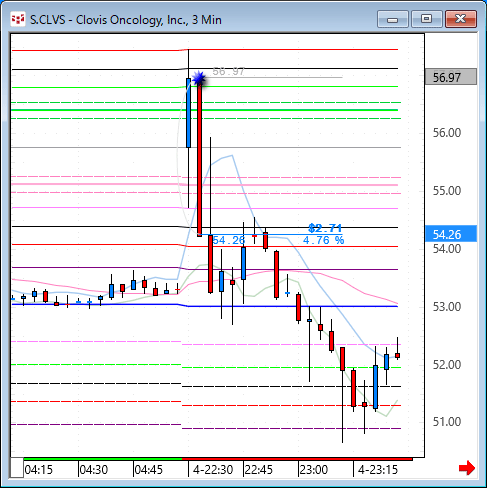Screen dimensions: 487x488
Task: Click the 51.00 price axis label
Action: 447,422
